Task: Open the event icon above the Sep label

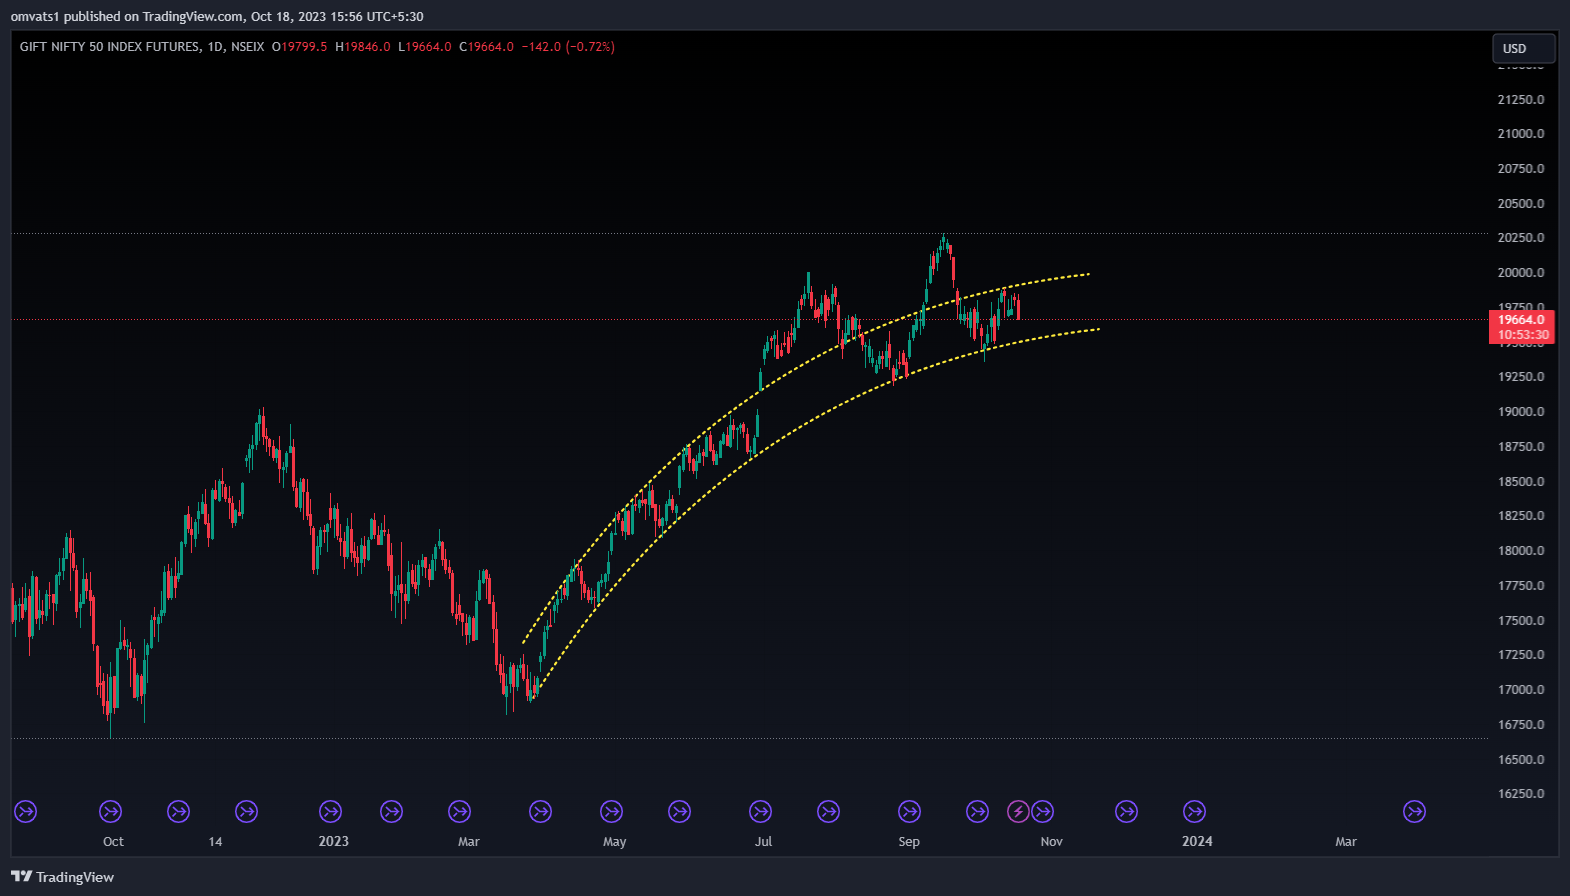Action: coord(909,811)
